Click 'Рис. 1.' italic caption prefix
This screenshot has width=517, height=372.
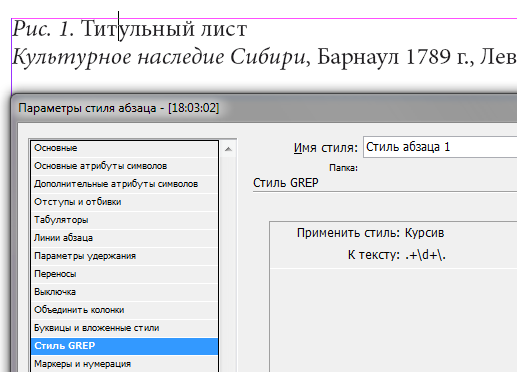pyautogui.click(x=43, y=29)
